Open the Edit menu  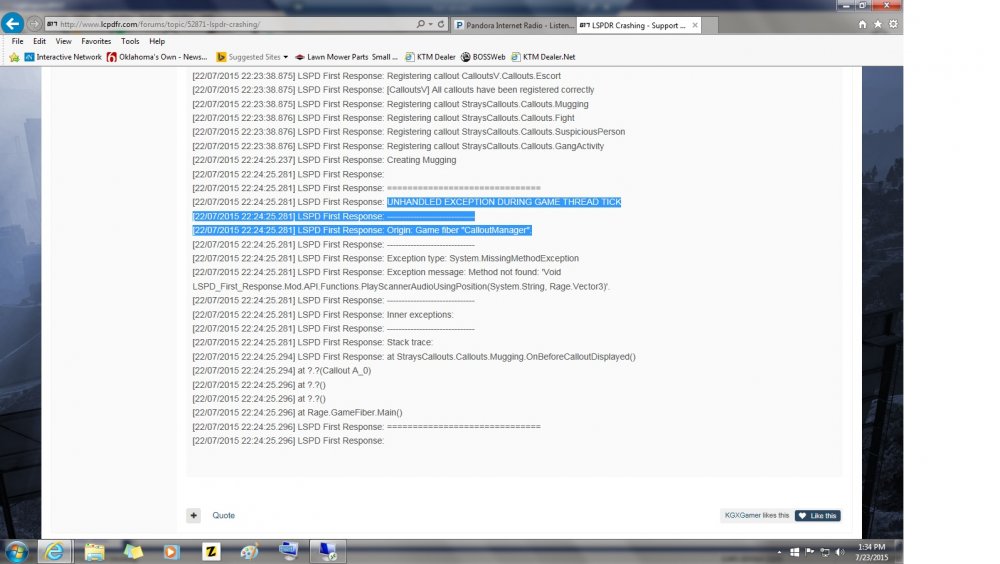(x=40, y=41)
